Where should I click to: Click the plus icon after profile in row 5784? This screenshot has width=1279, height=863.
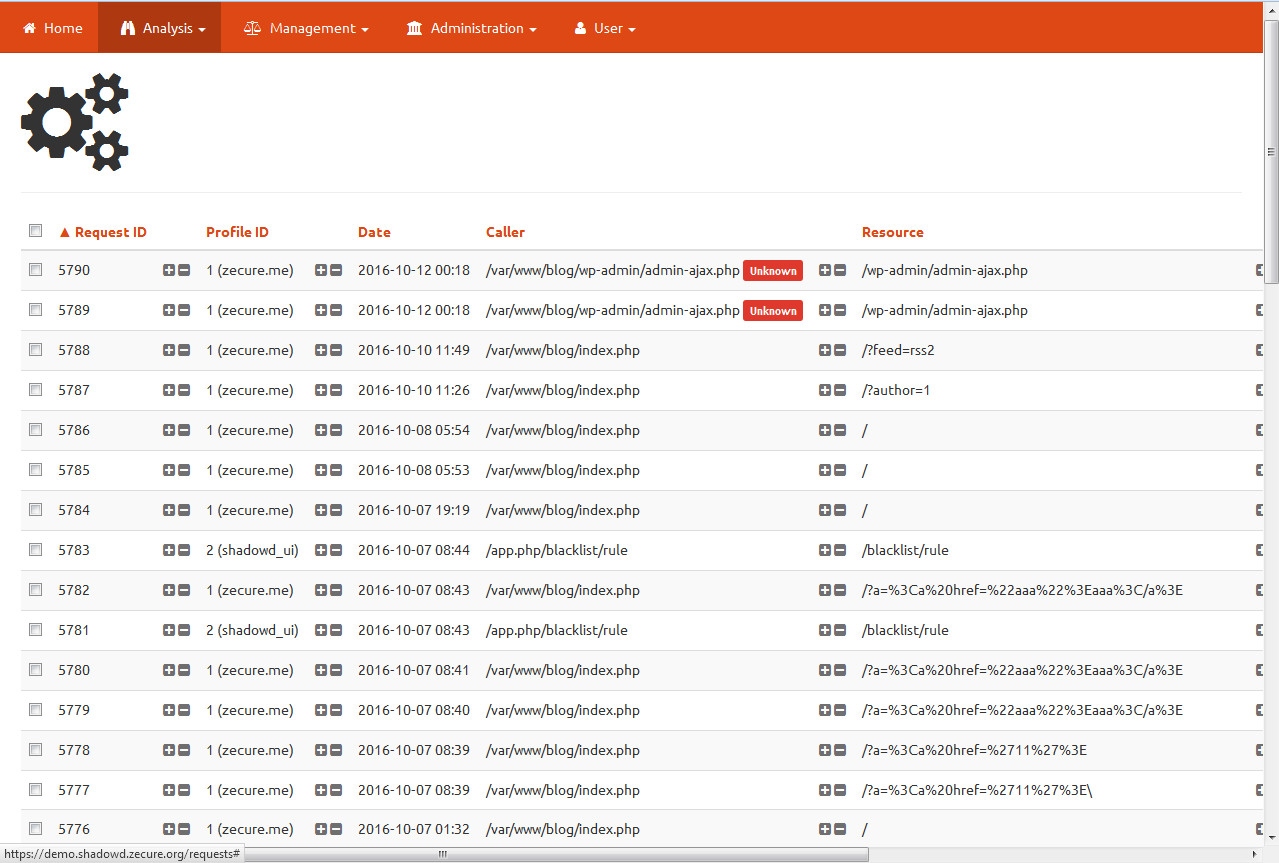click(321, 510)
